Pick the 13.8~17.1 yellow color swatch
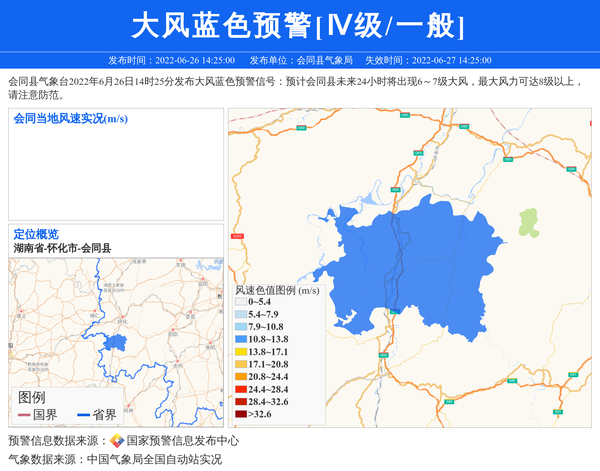This screenshot has width=600, height=471. point(241,352)
